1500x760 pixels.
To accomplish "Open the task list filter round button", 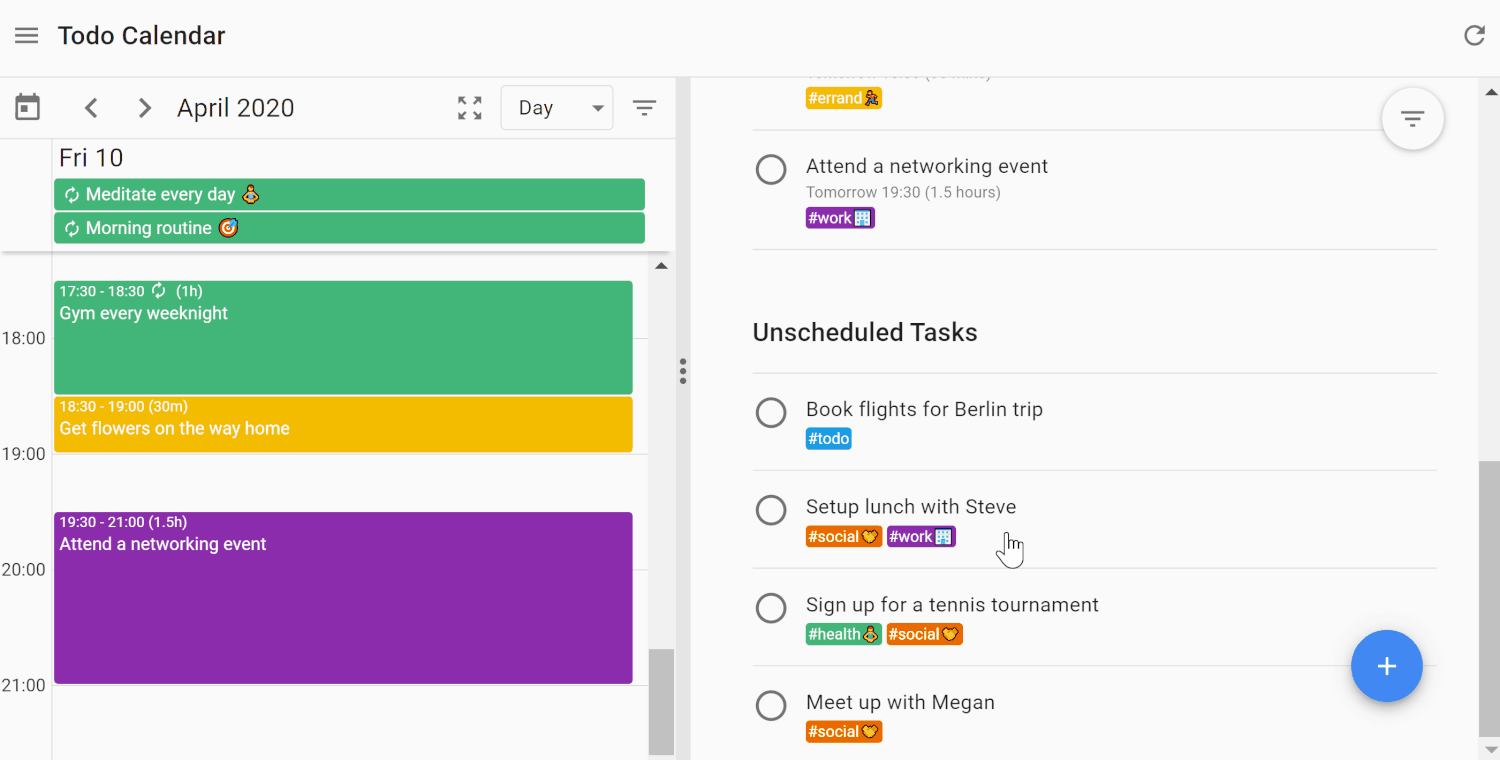I will pyautogui.click(x=1412, y=119).
